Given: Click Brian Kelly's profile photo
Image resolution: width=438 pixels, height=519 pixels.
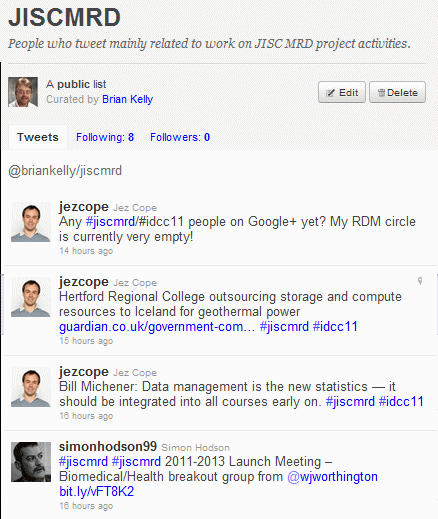Looking at the screenshot, I should (x=23, y=92).
